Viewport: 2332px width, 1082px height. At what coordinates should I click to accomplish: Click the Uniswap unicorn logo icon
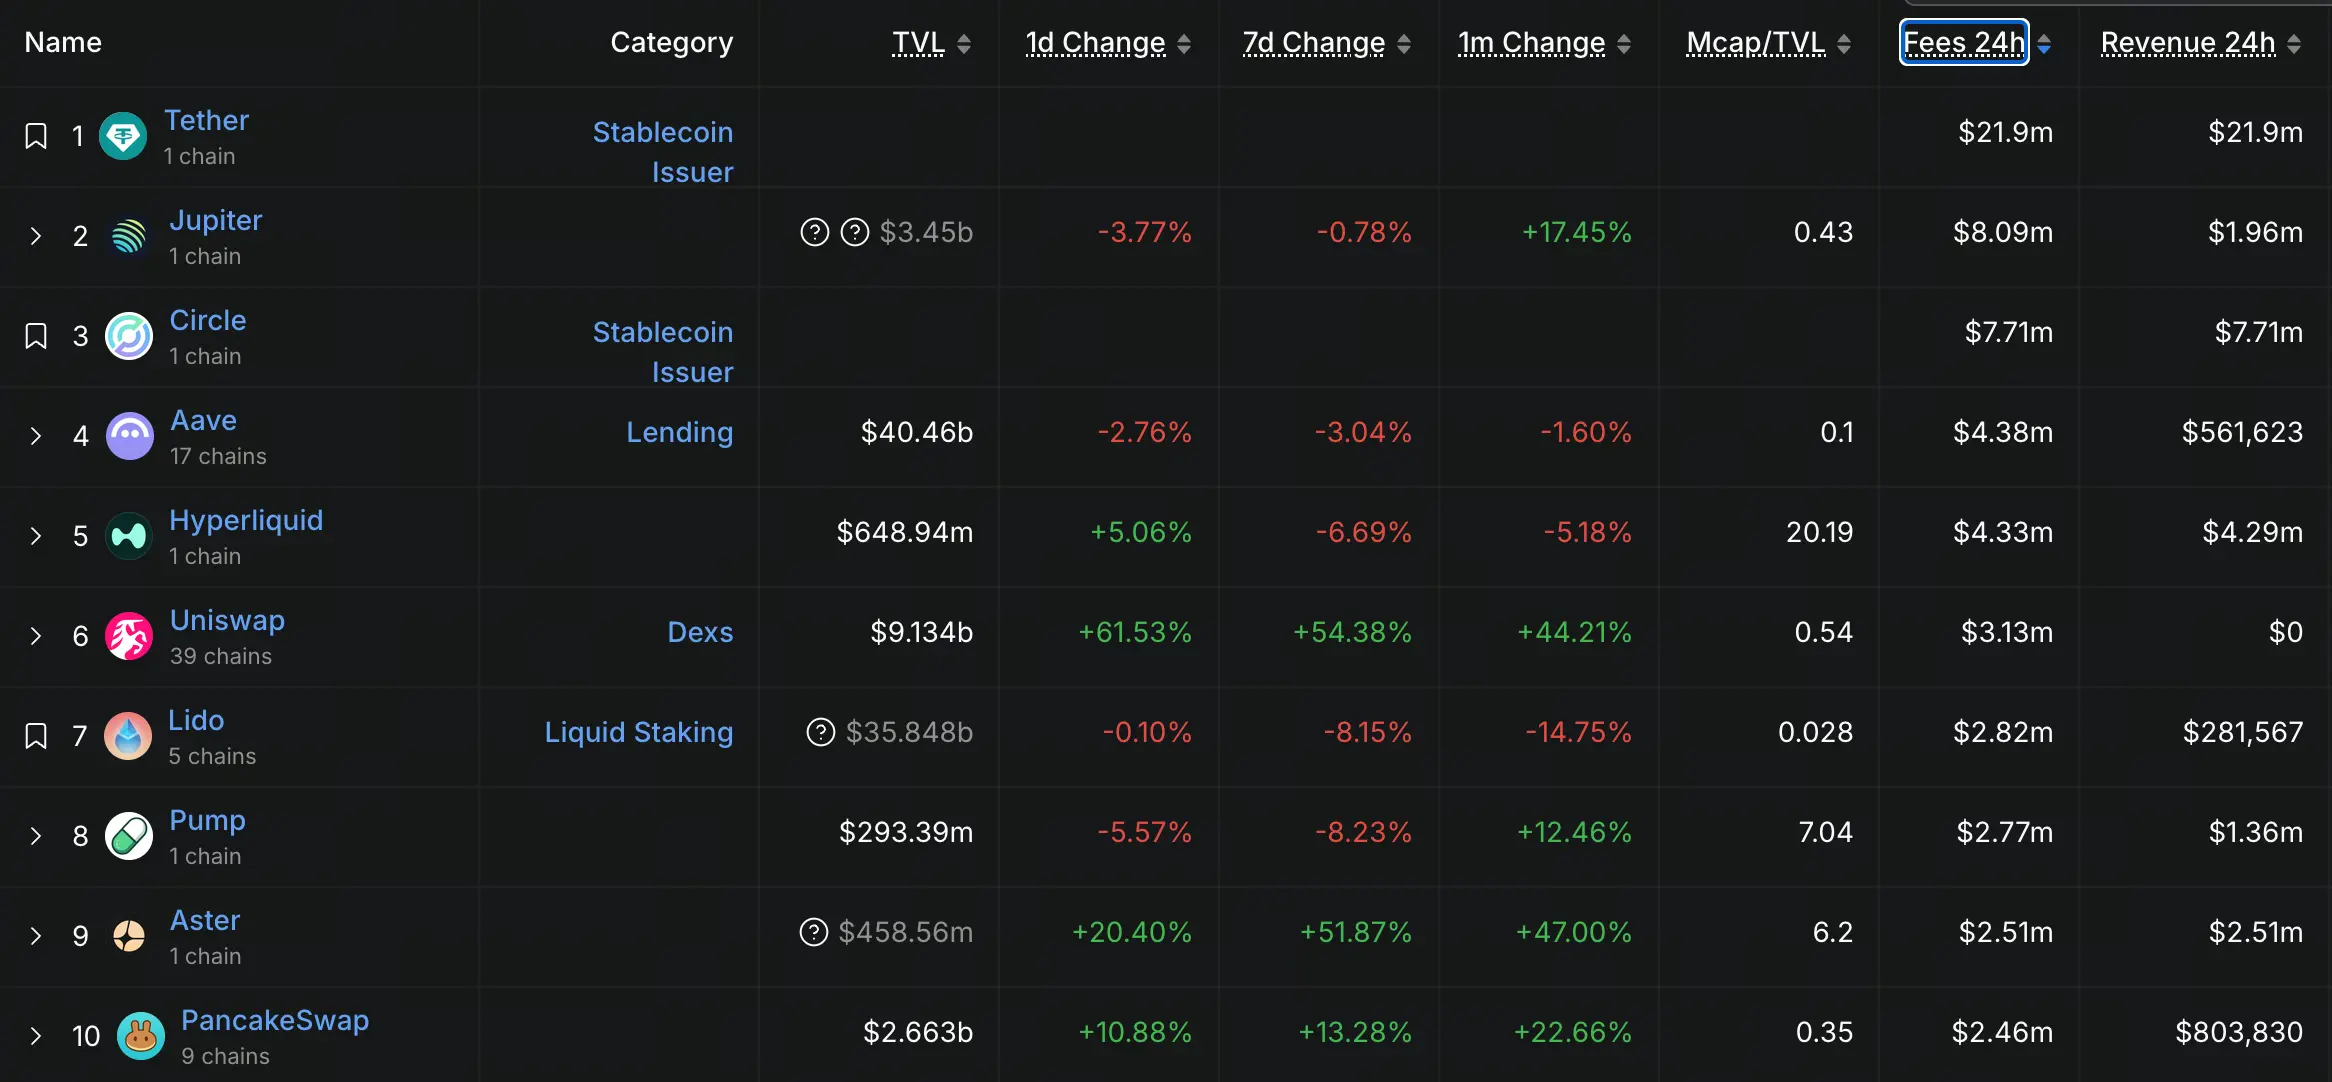pyautogui.click(x=129, y=636)
